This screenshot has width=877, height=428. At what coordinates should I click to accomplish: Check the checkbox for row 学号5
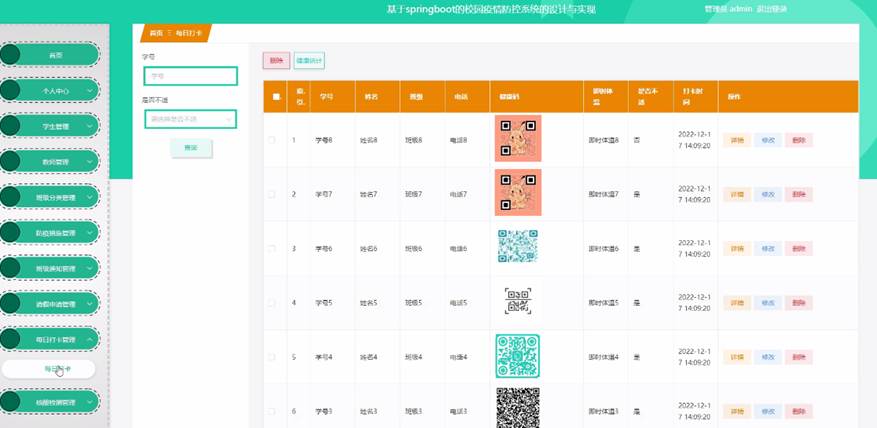pos(272,303)
